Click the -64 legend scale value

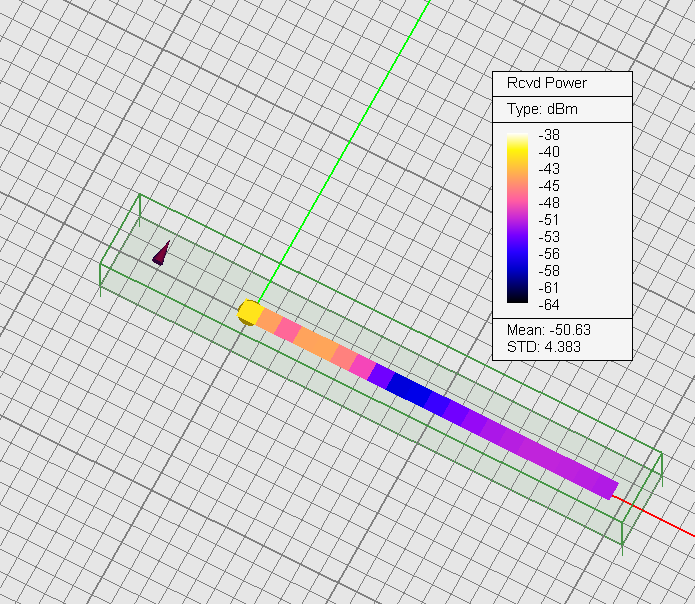point(549,305)
